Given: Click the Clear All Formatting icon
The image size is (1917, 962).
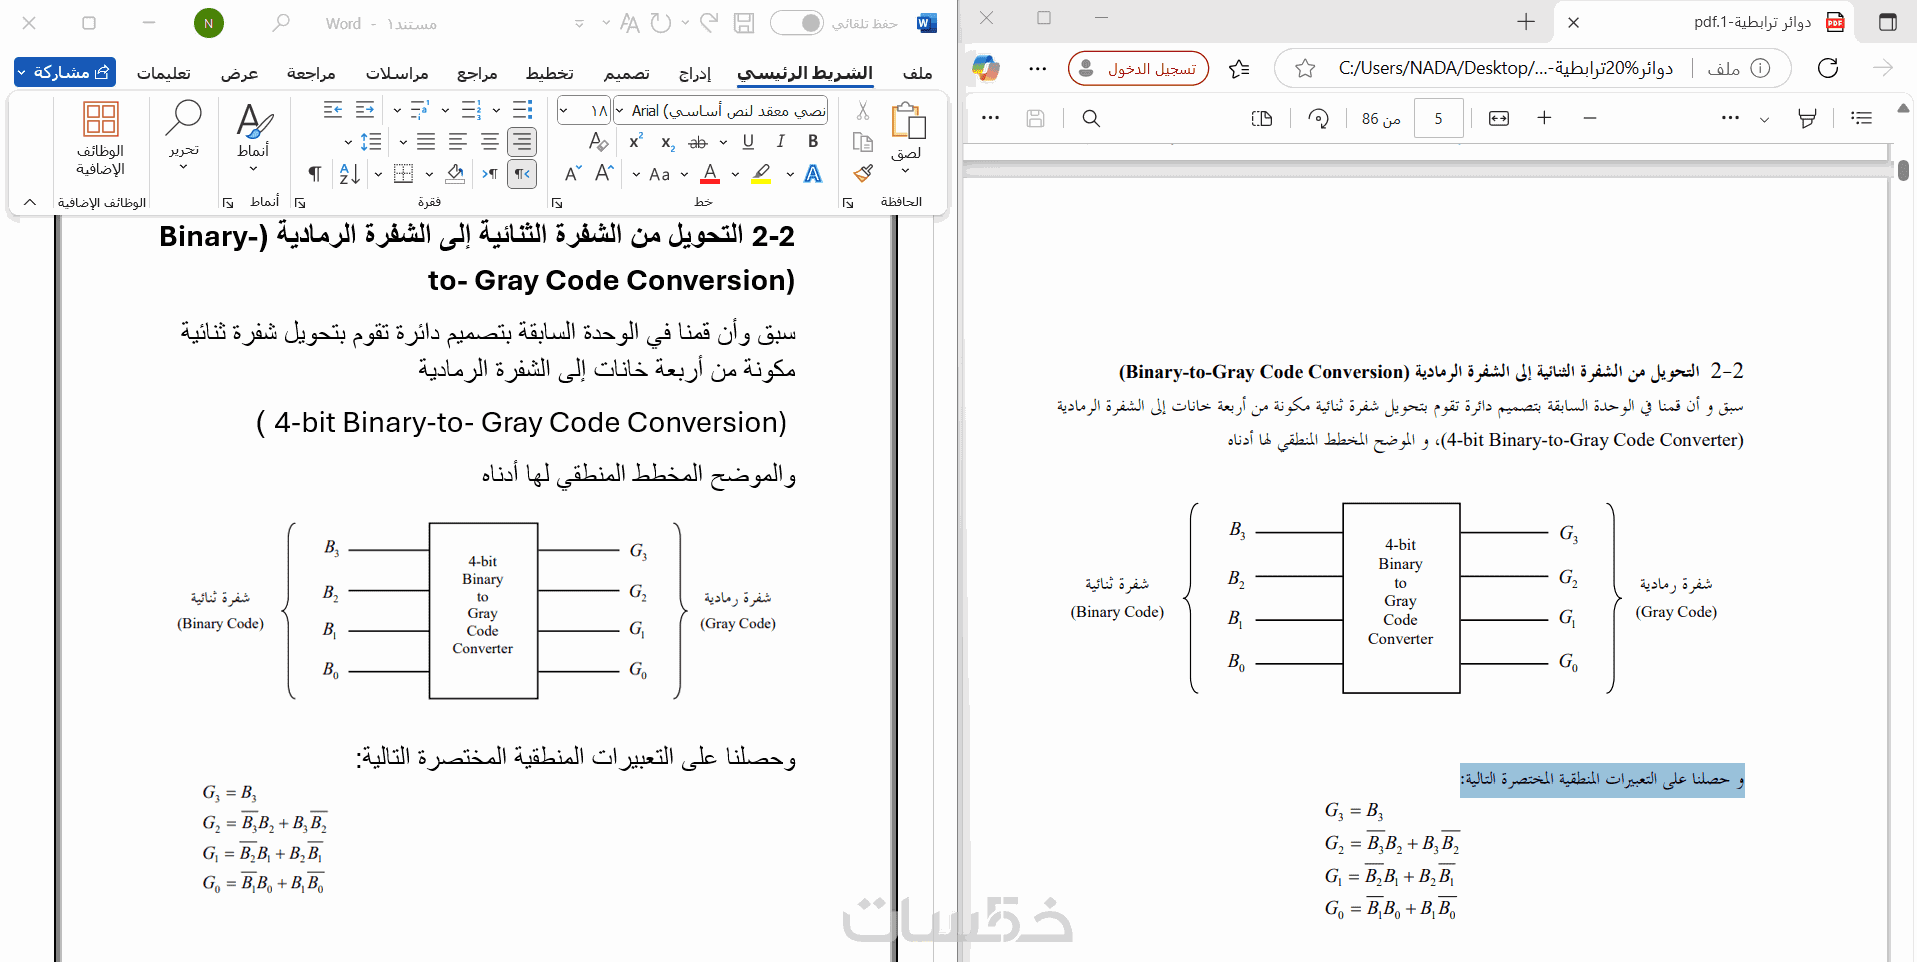Looking at the screenshot, I should [598, 142].
